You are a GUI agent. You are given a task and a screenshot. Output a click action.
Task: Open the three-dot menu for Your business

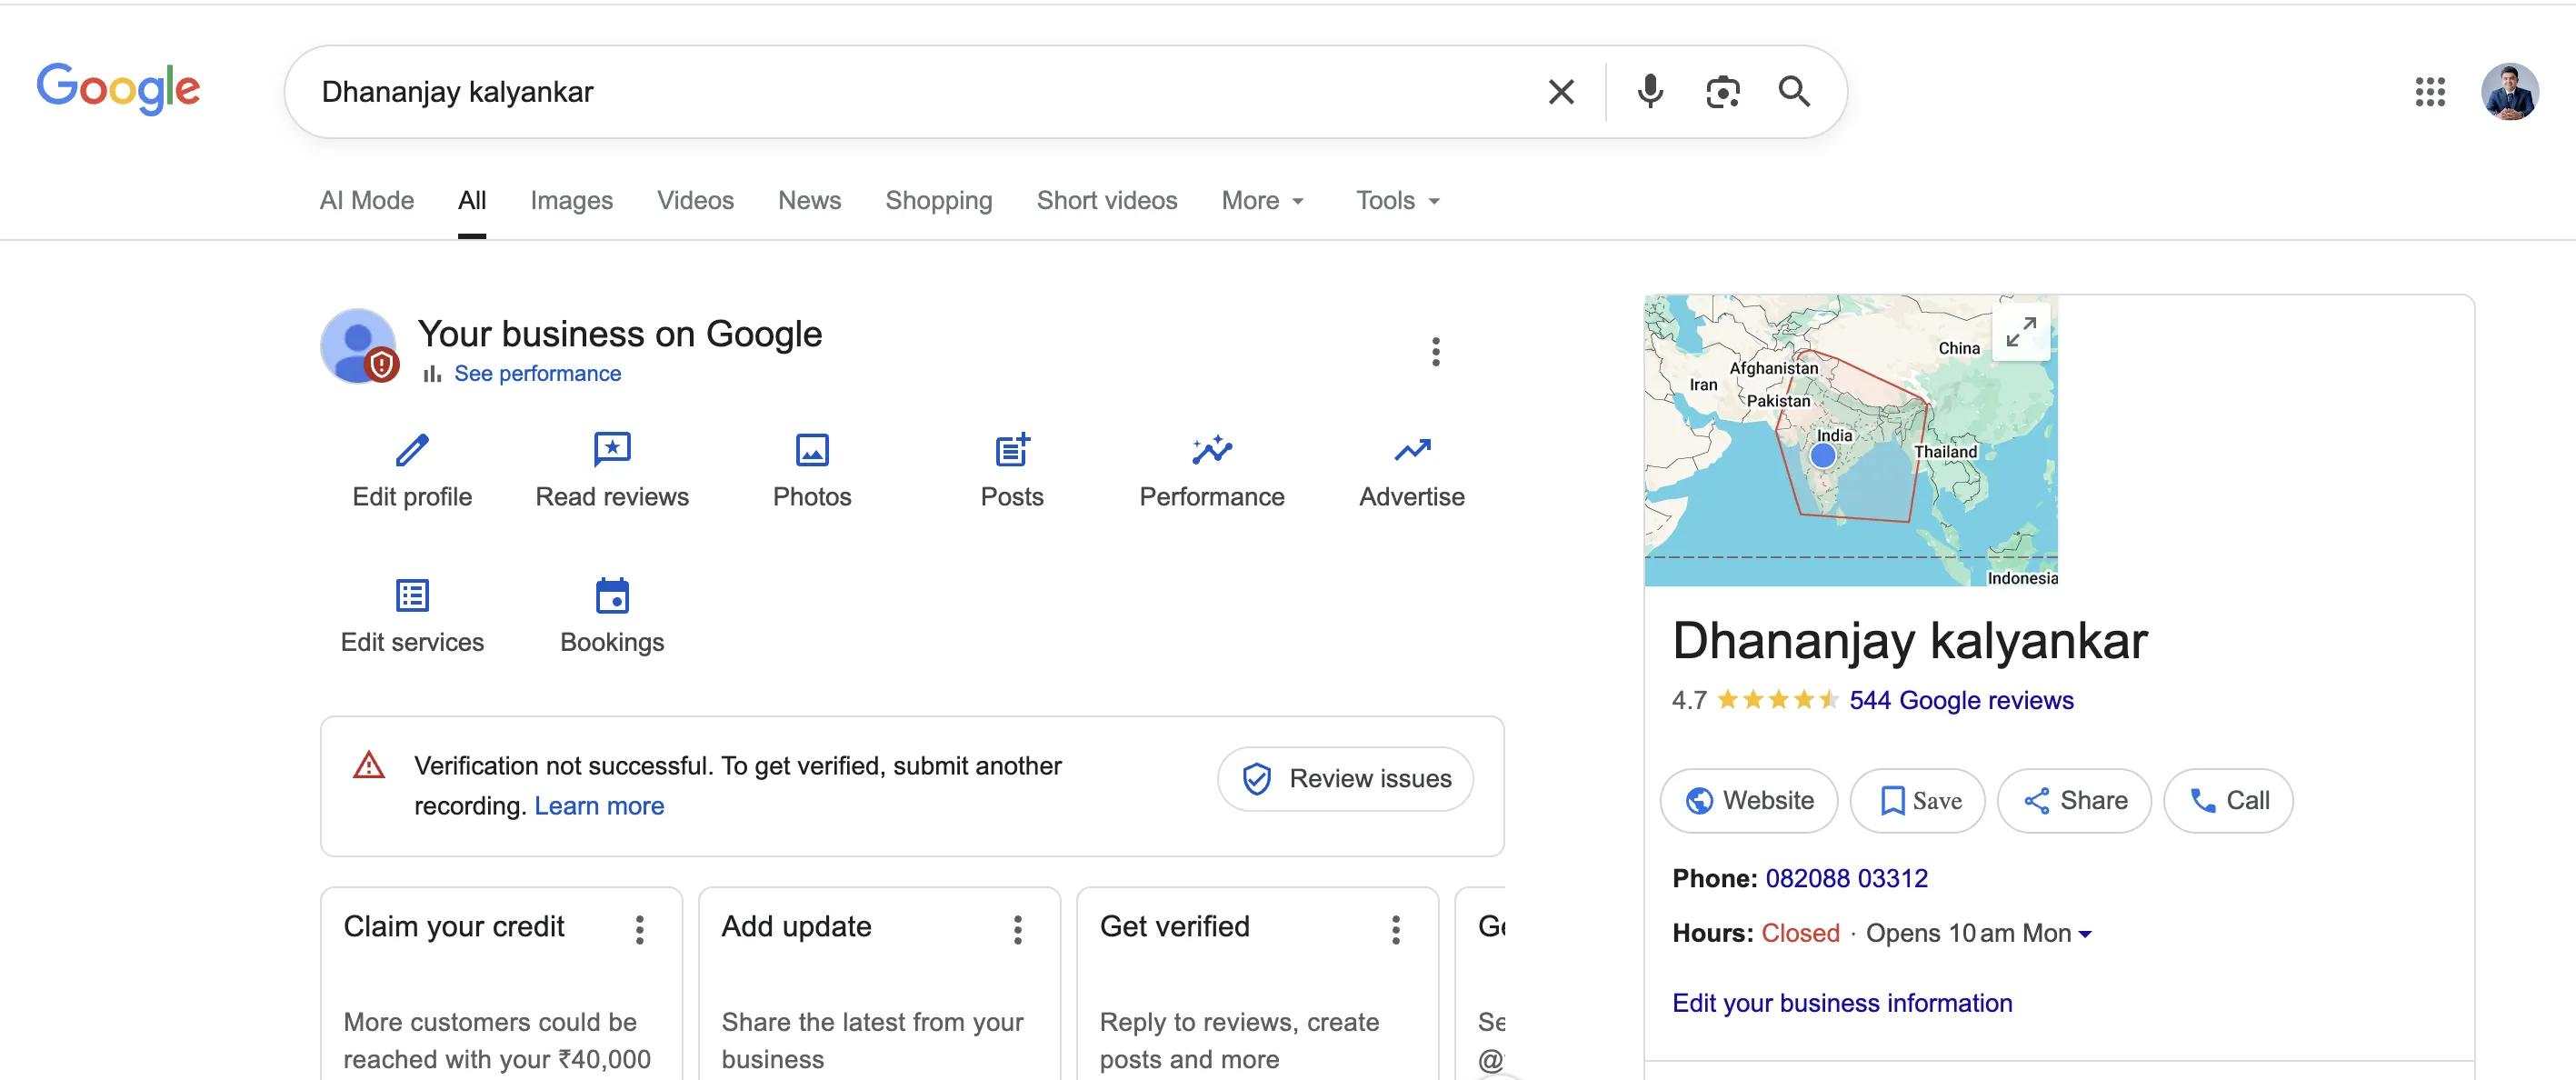click(1435, 352)
